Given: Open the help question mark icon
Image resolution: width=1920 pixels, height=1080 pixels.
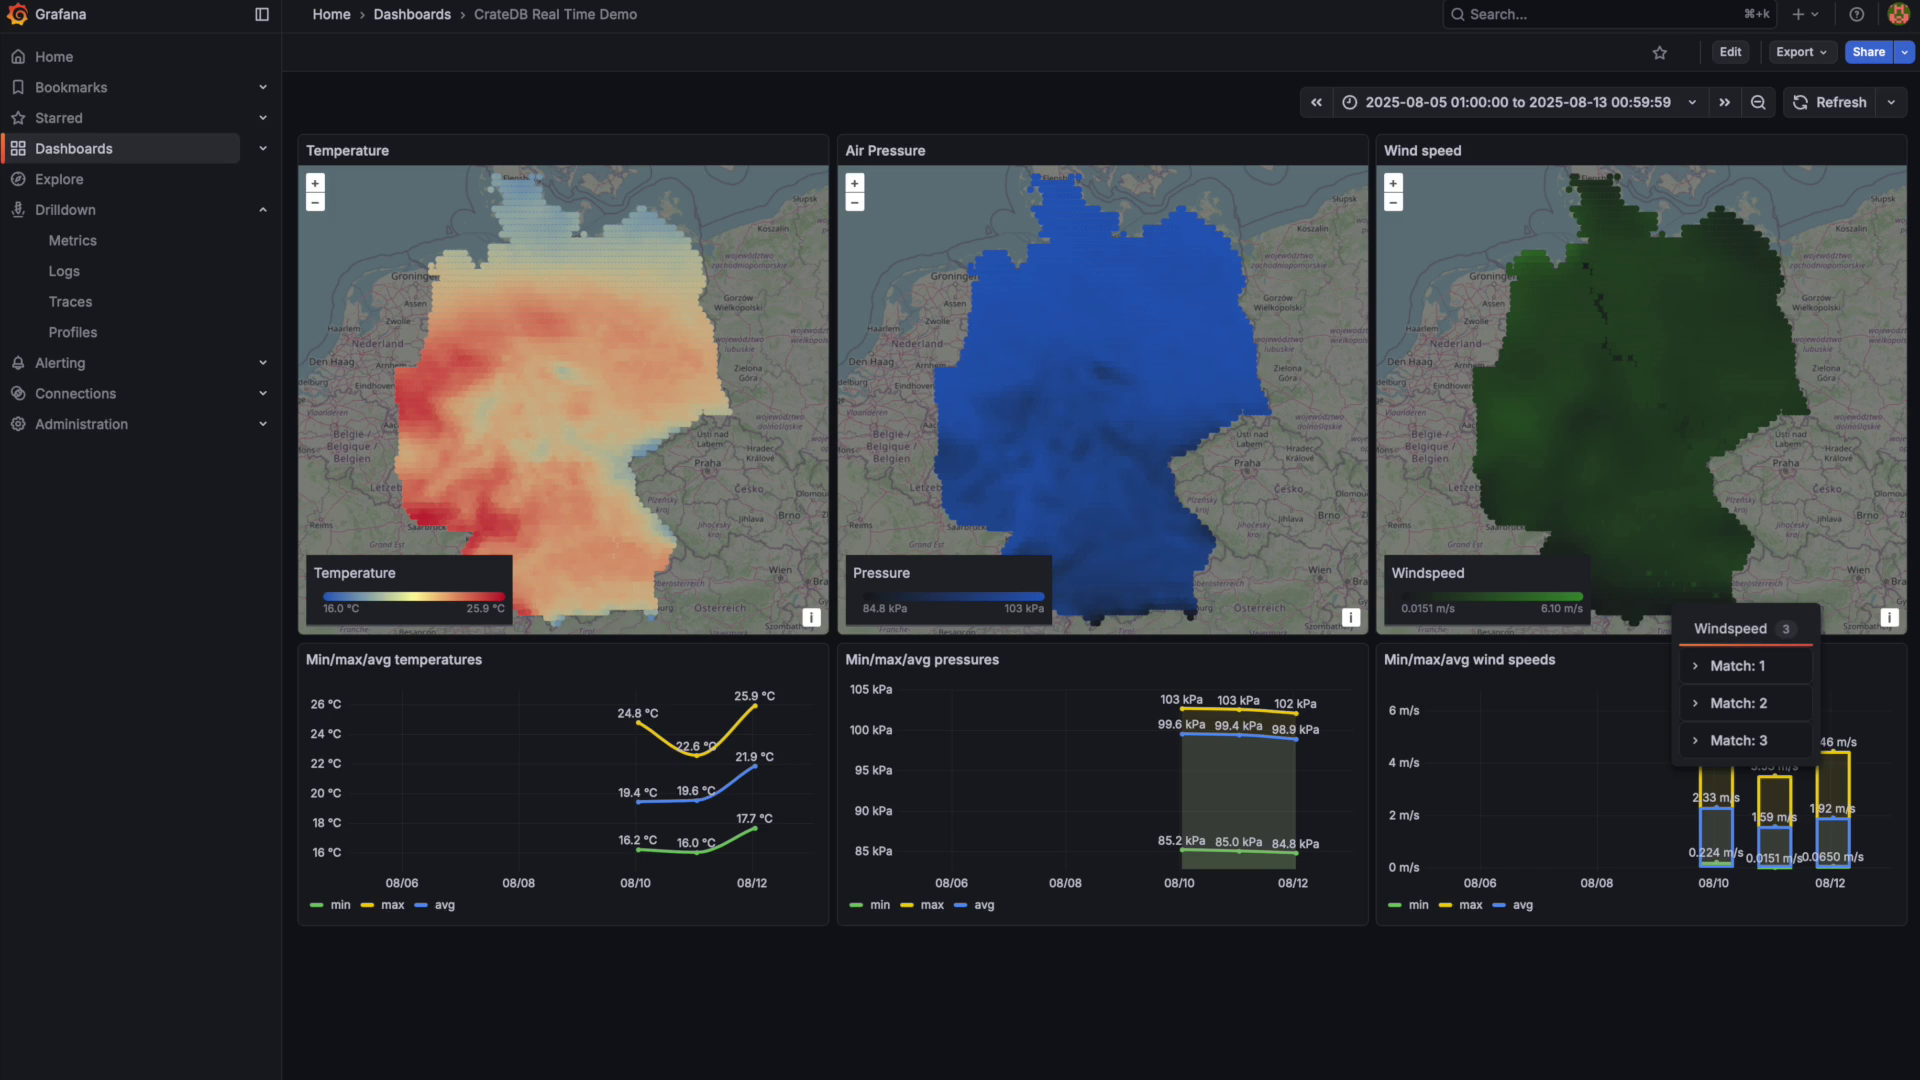Looking at the screenshot, I should tap(1857, 14).
